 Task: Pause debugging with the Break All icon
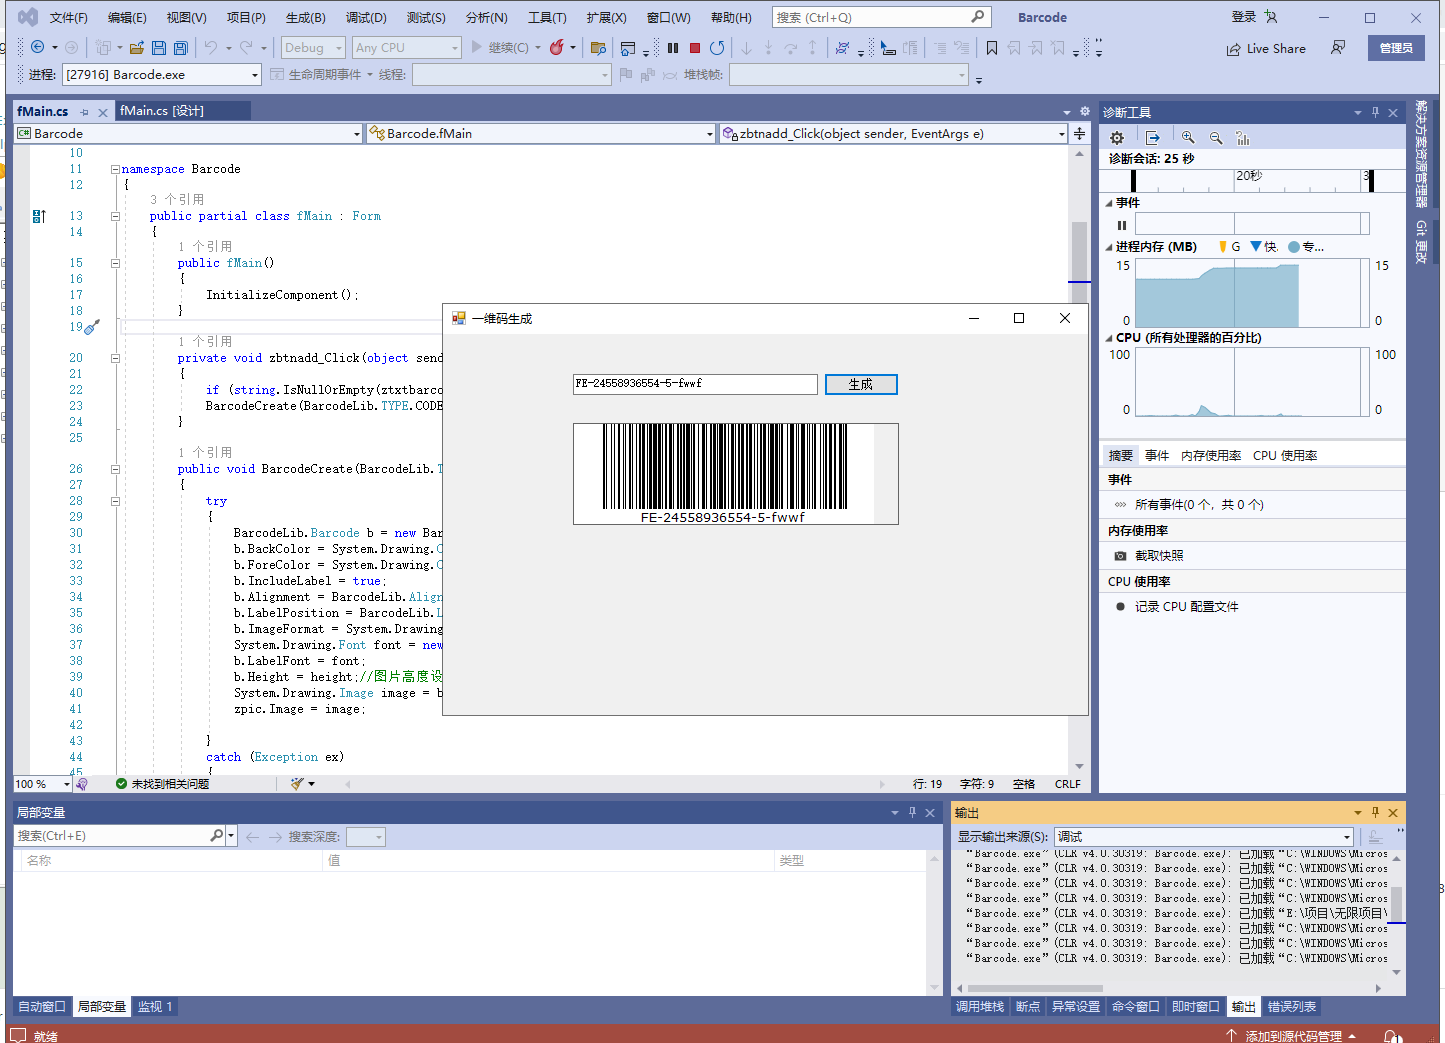(673, 48)
